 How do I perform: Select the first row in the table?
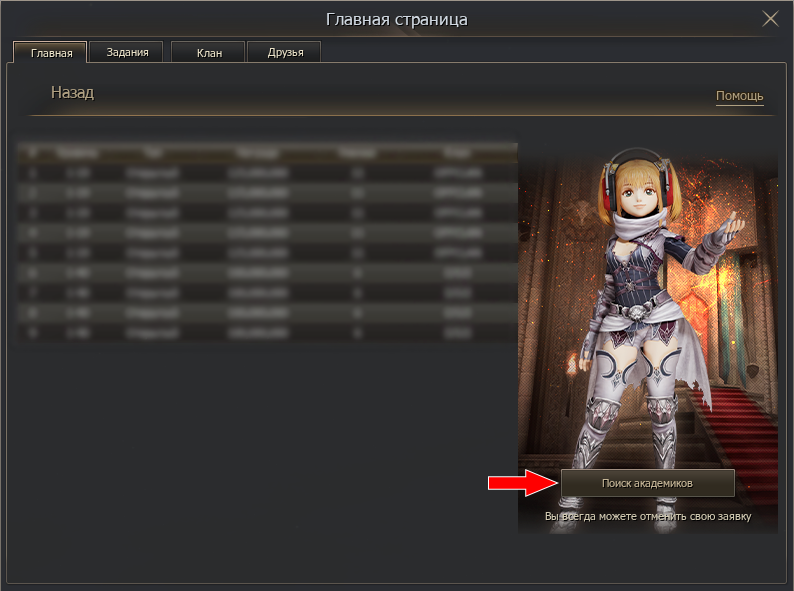click(x=267, y=172)
